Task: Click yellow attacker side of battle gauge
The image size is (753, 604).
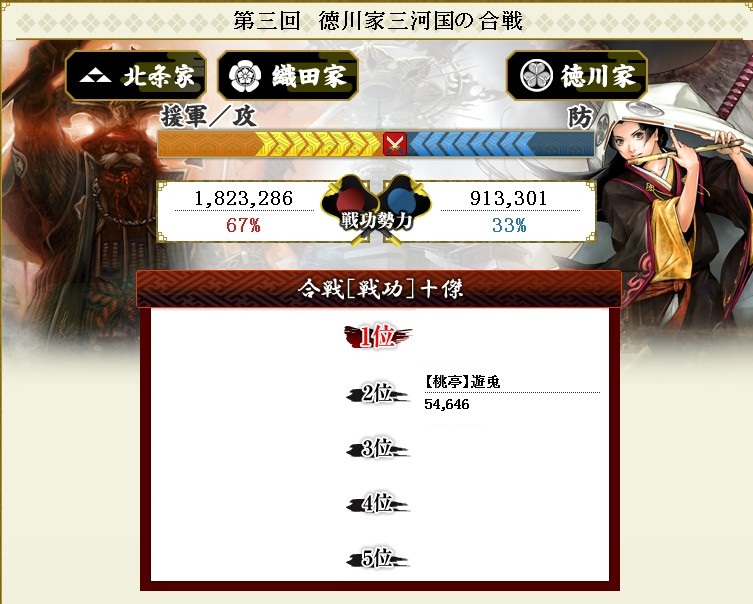Action: pyautogui.click(x=271, y=144)
